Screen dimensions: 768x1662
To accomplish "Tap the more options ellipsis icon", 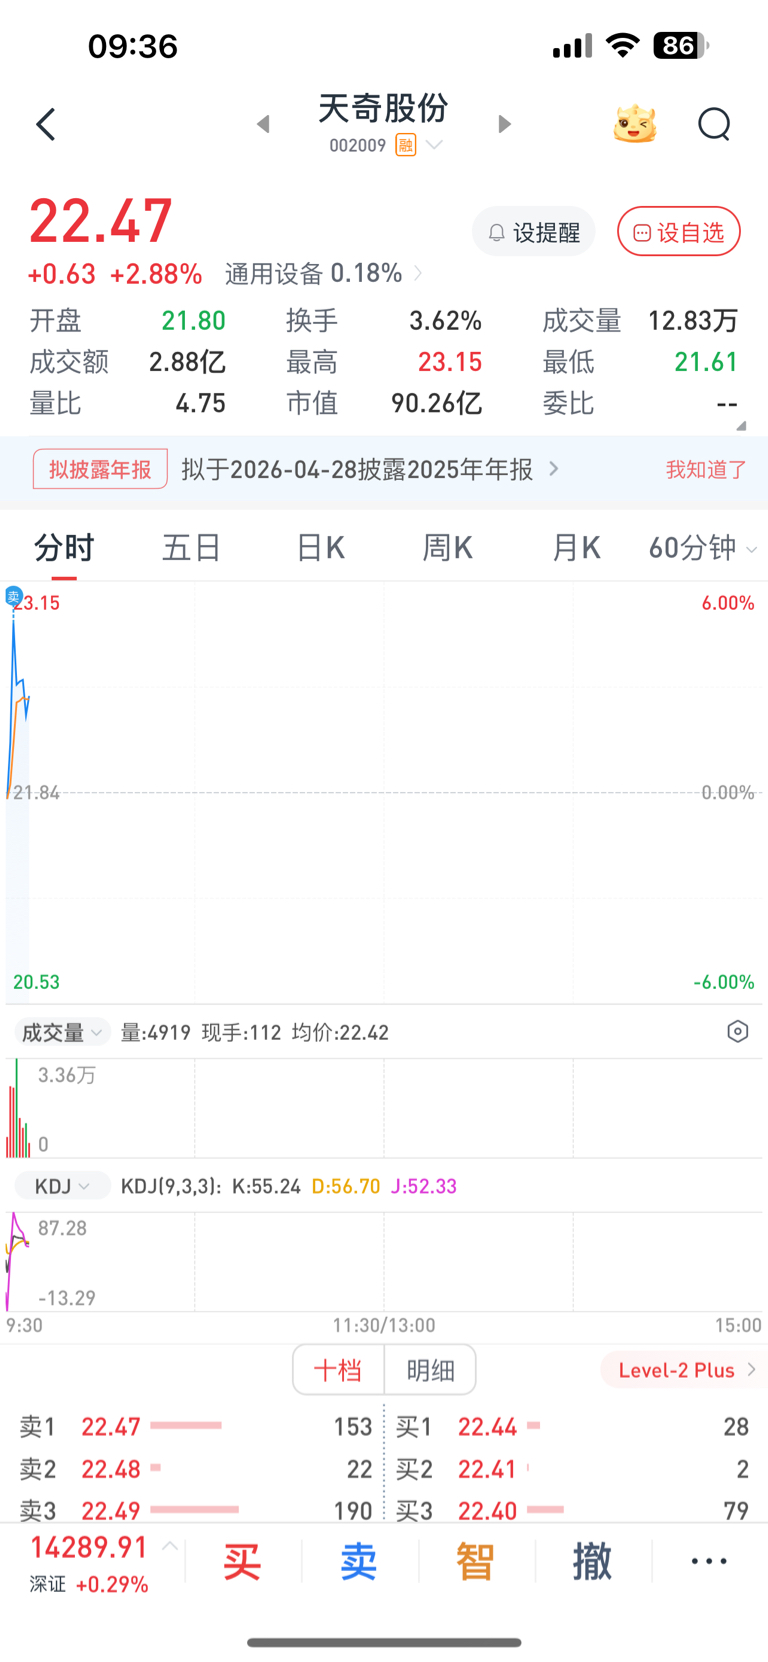I will tap(709, 1561).
